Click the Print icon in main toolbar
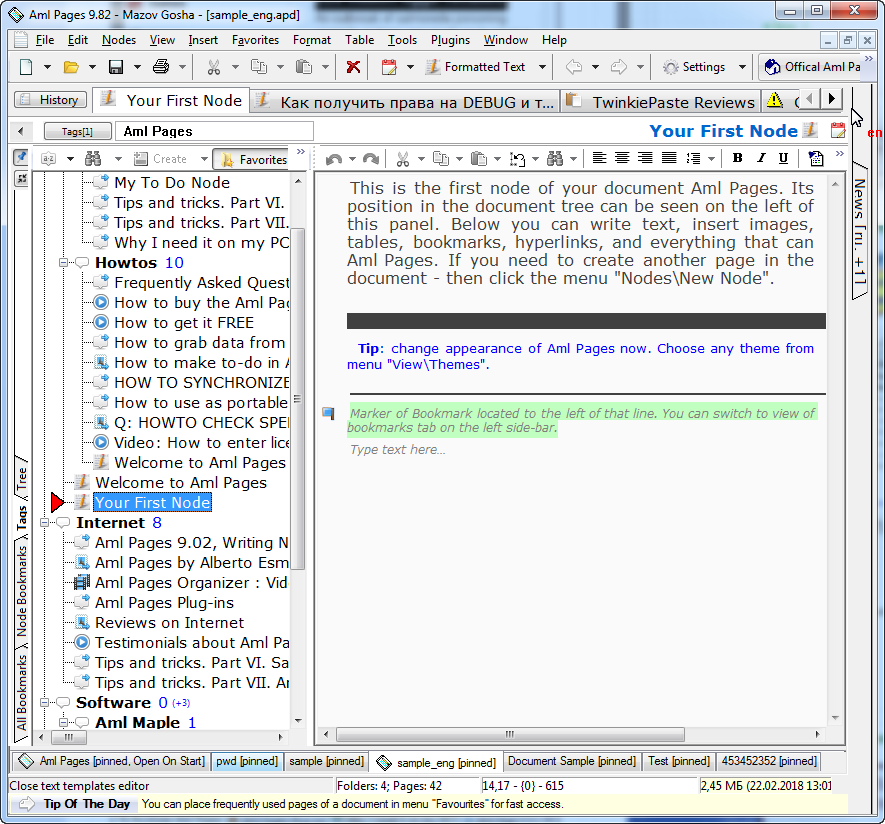 pos(161,67)
